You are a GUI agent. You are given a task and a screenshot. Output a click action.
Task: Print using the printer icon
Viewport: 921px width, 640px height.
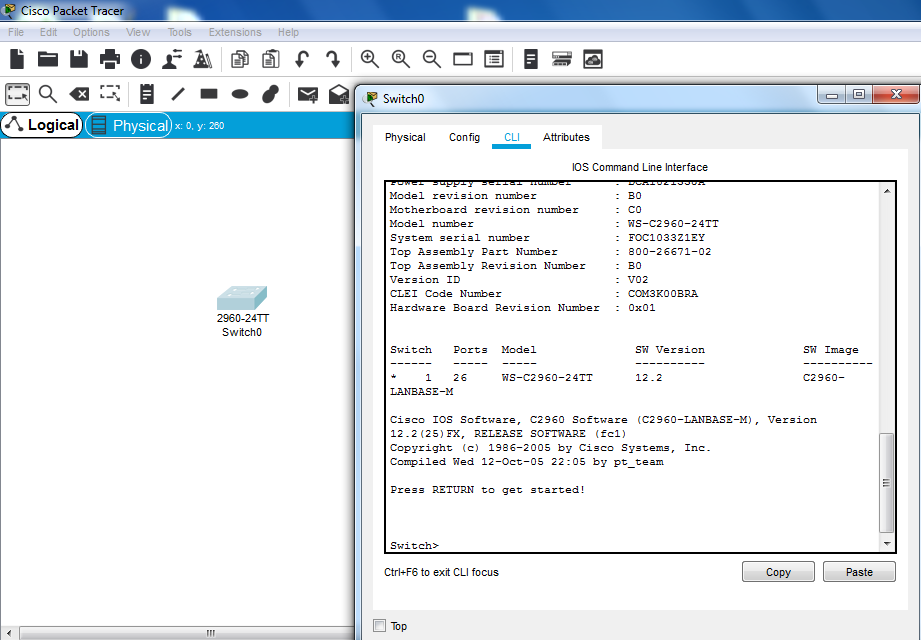(x=109, y=59)
